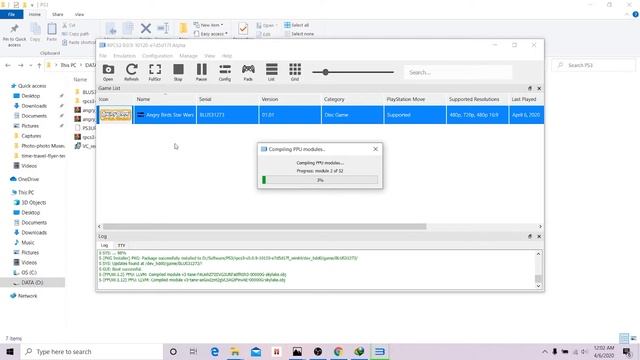The image size is (640, 360).
Task: Open Explorer Share ribbon tab
Action: pos(58,14)
